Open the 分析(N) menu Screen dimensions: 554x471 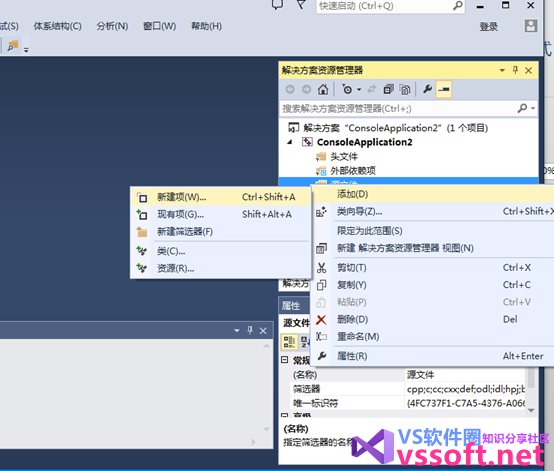point(112,26)
